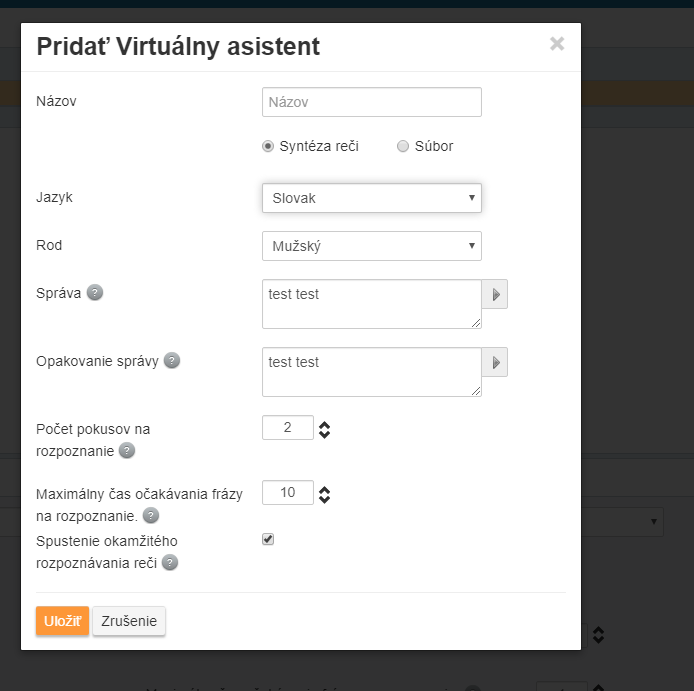Play the Správa message preview
This screenshot has height=691, width=694.
pyautogui.click(x=495, y=294)
